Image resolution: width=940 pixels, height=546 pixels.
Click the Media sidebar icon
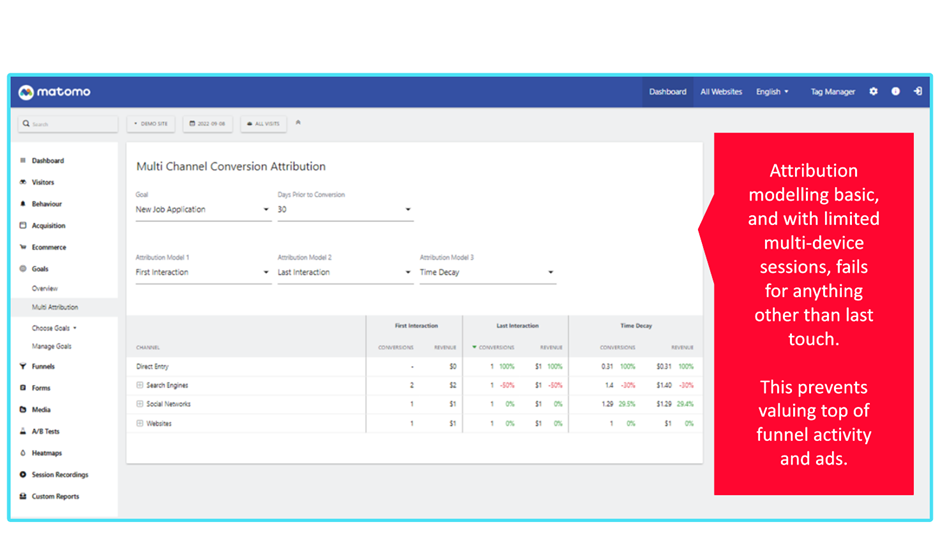[23, 409]
